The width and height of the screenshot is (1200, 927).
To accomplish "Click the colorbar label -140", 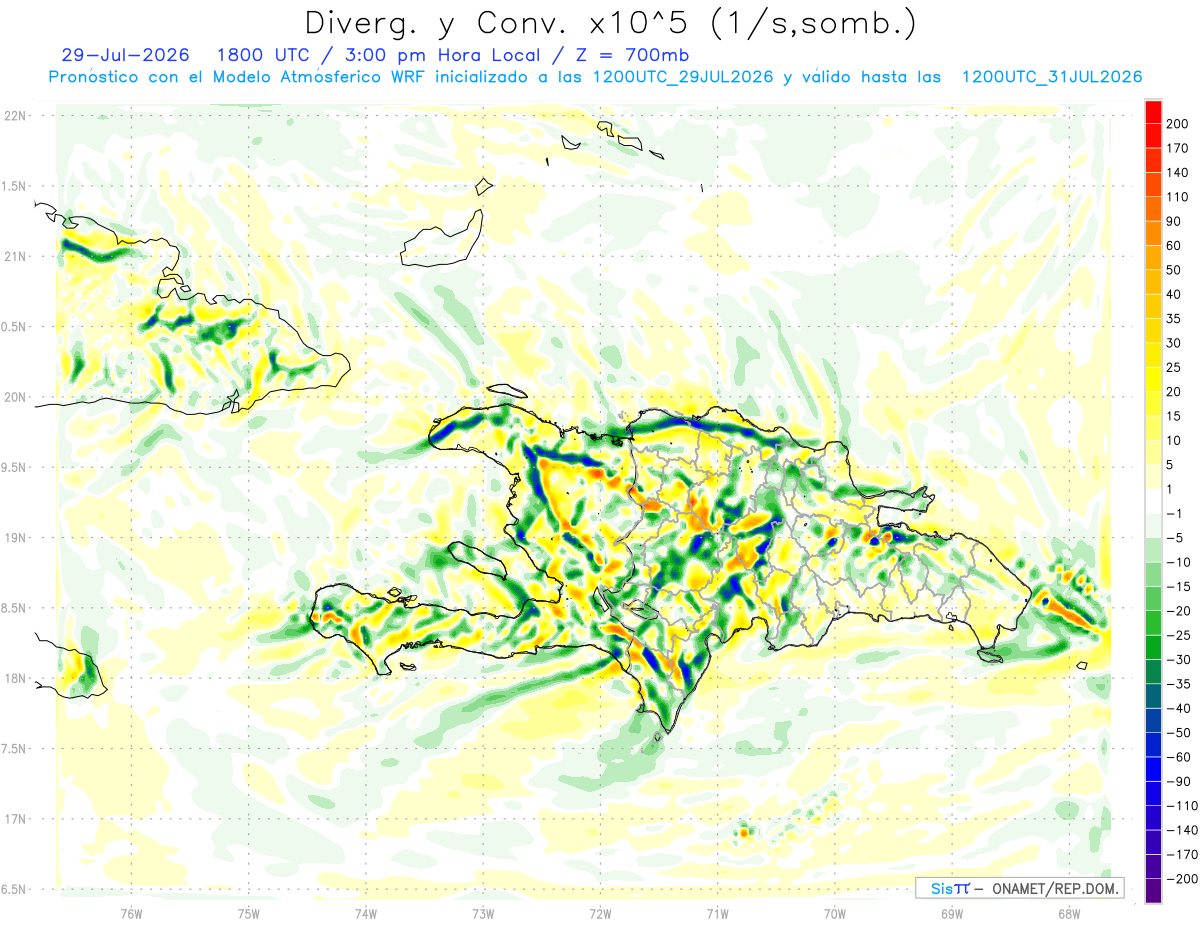I will (x=1180, y=830).
